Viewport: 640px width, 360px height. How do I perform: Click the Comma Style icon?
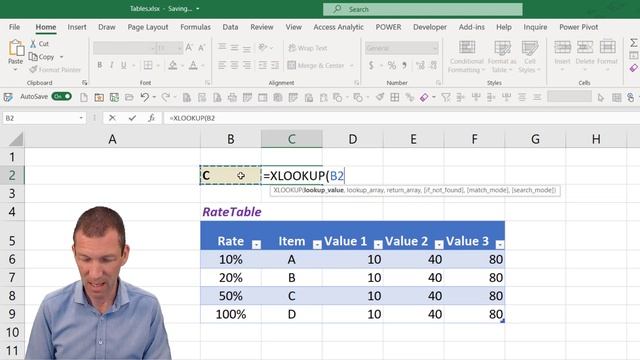pyautogui.click(x=404, y=65)
